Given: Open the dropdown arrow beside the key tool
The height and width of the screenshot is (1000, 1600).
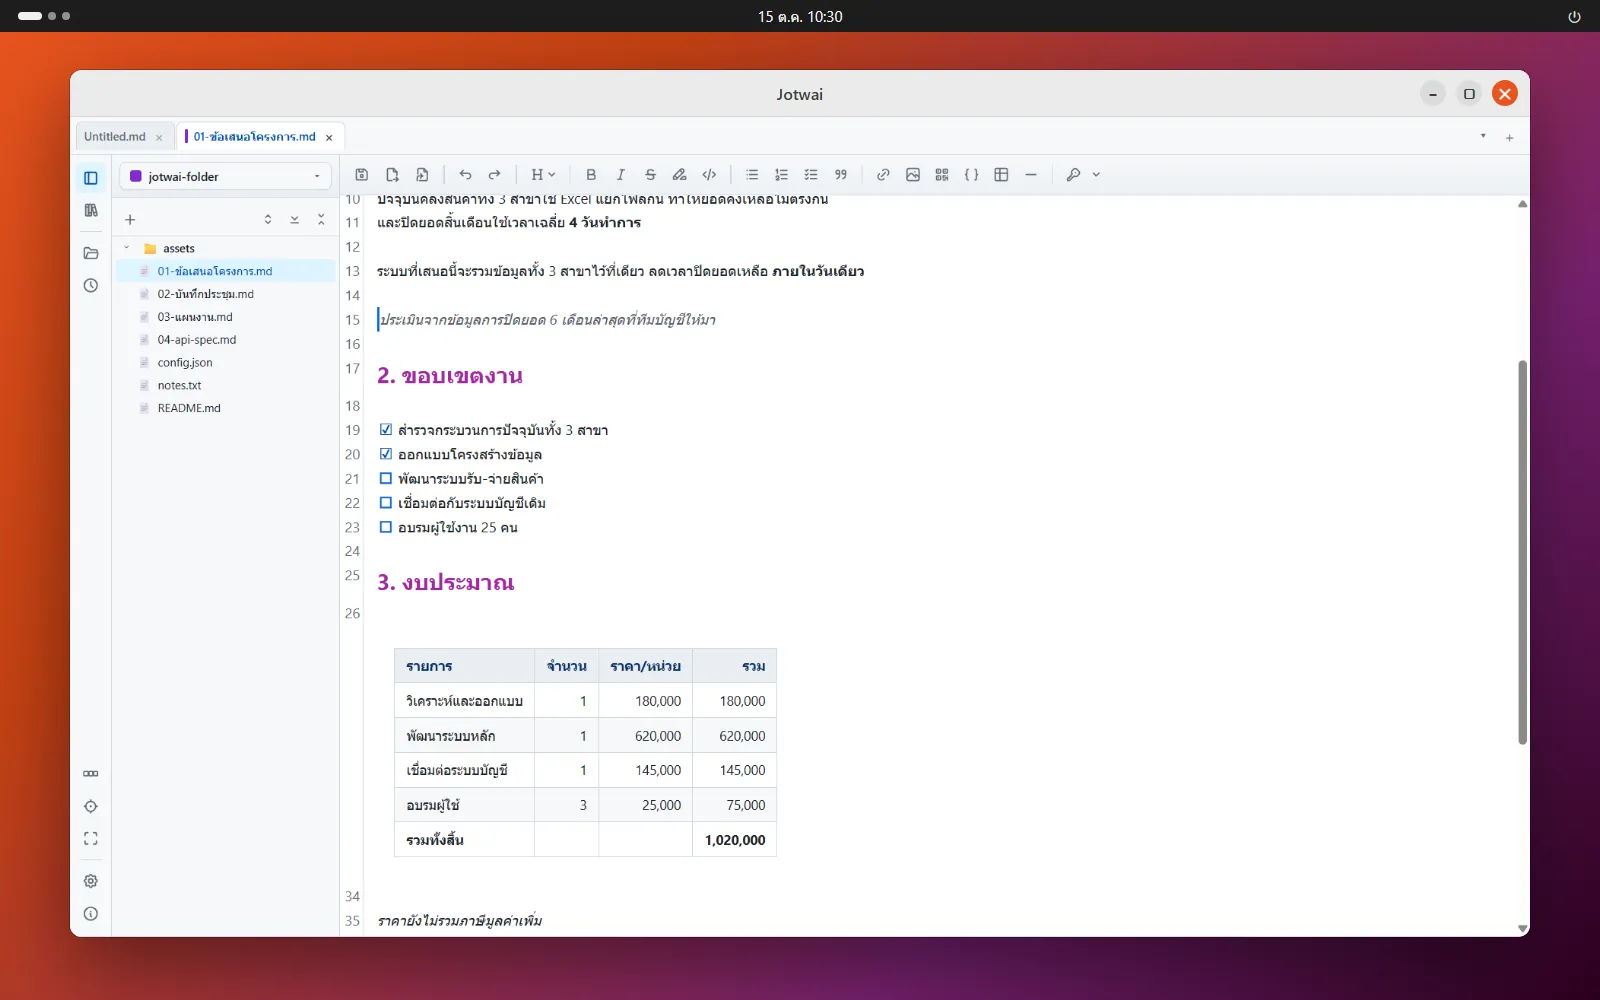Looking at the screenshot, I should coord(1096,175).
